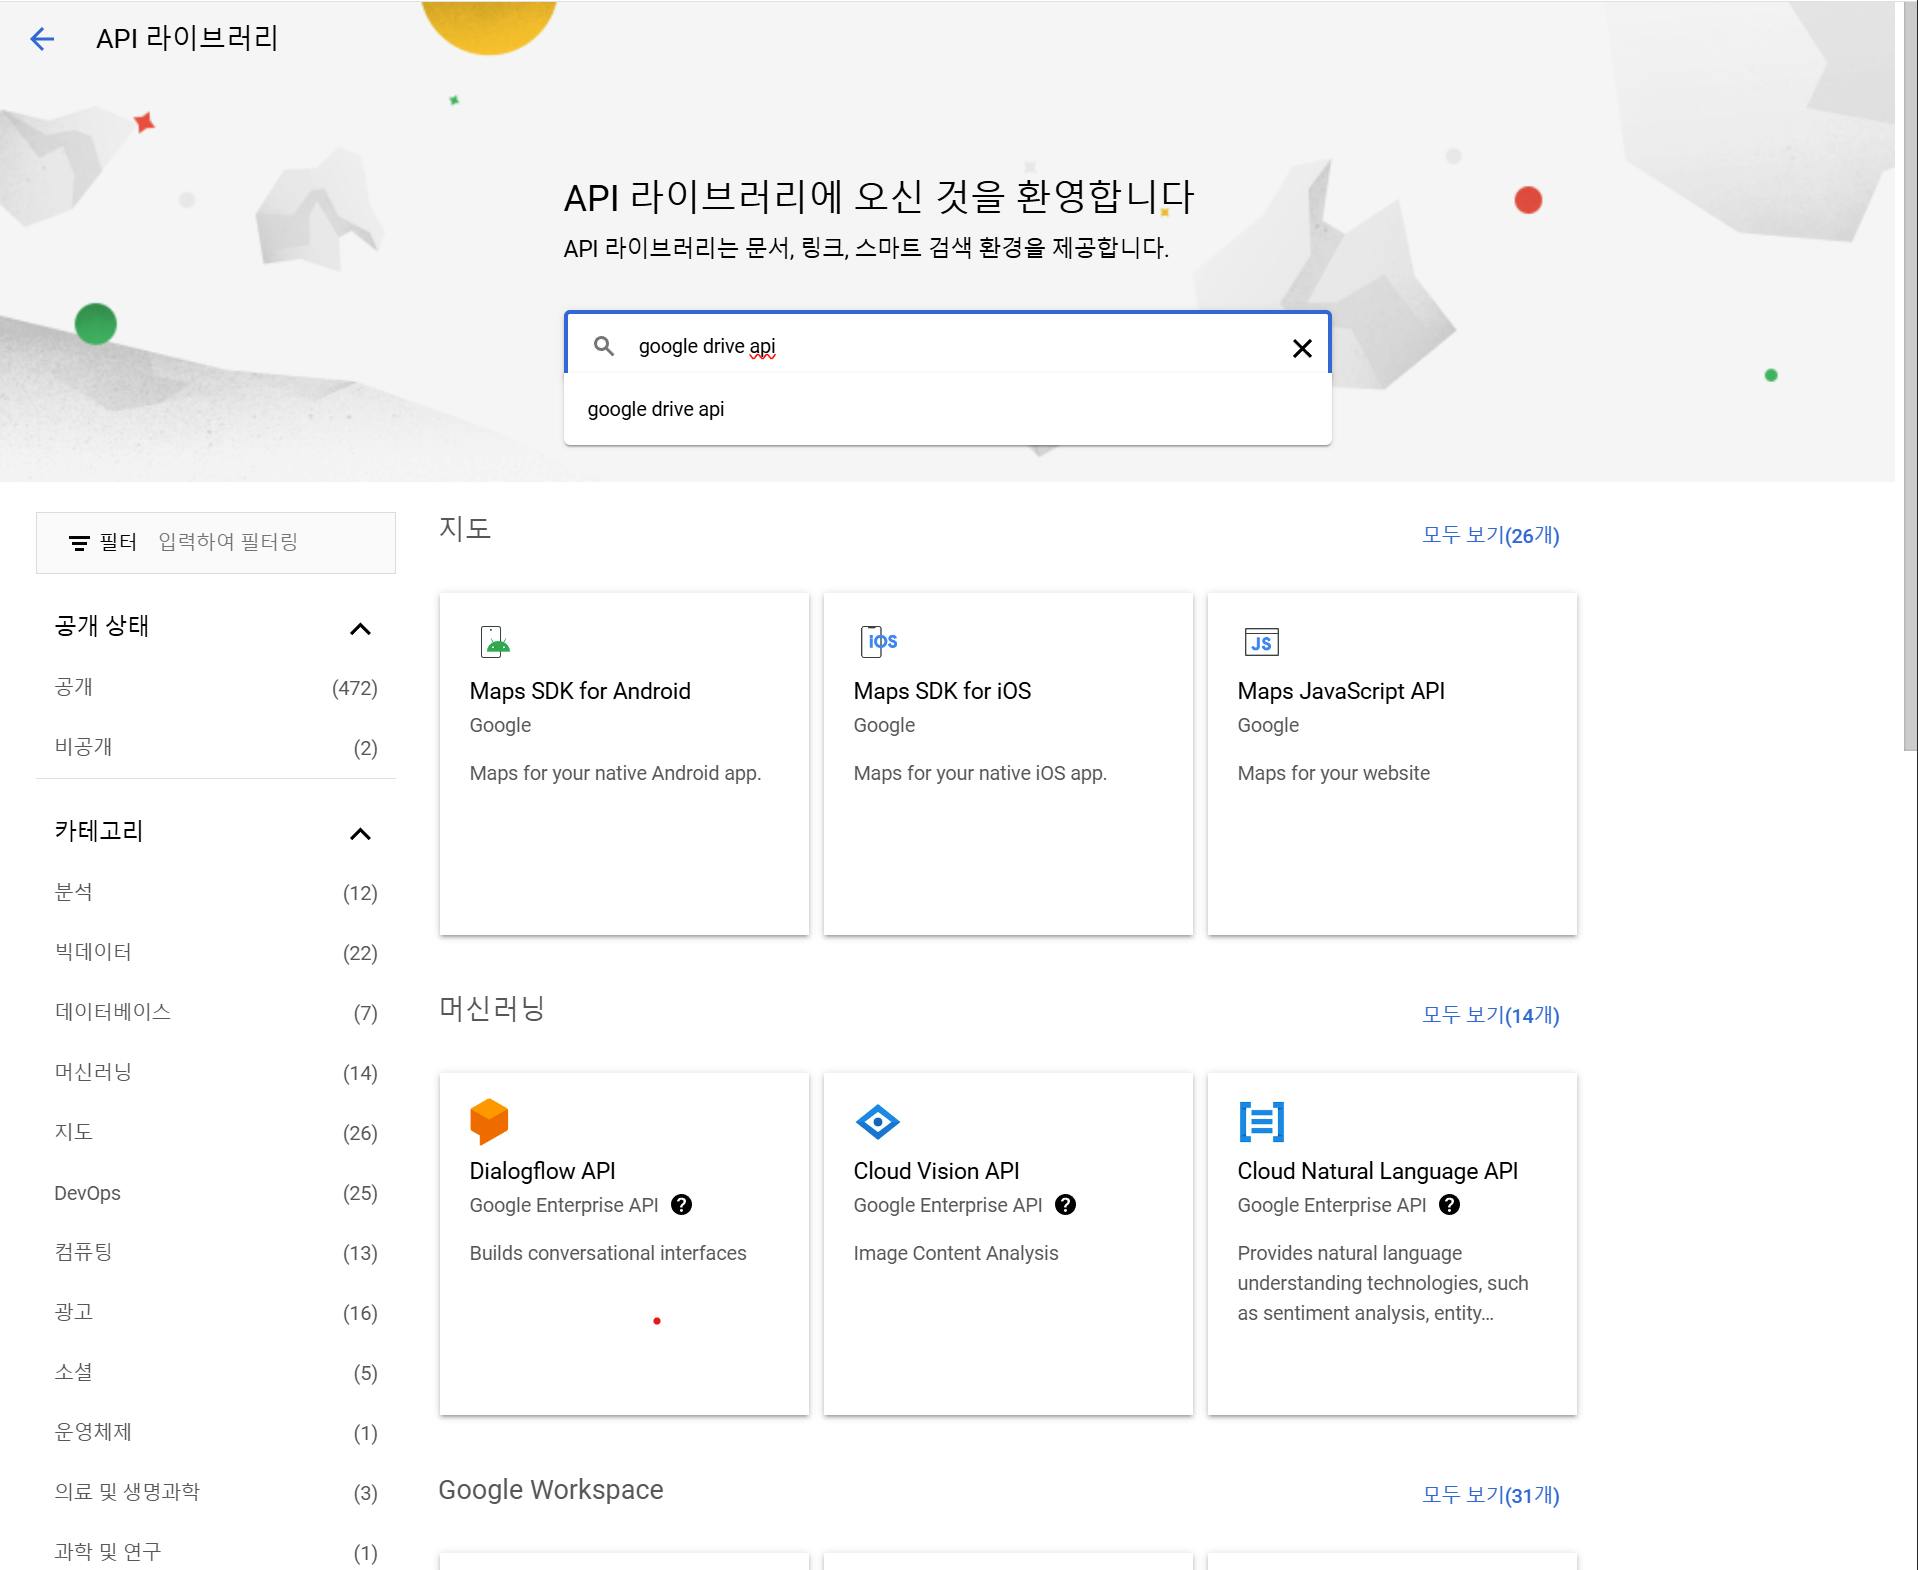
Task: Open Maps SDK for Android icon
Action: [x=495, y=641]
